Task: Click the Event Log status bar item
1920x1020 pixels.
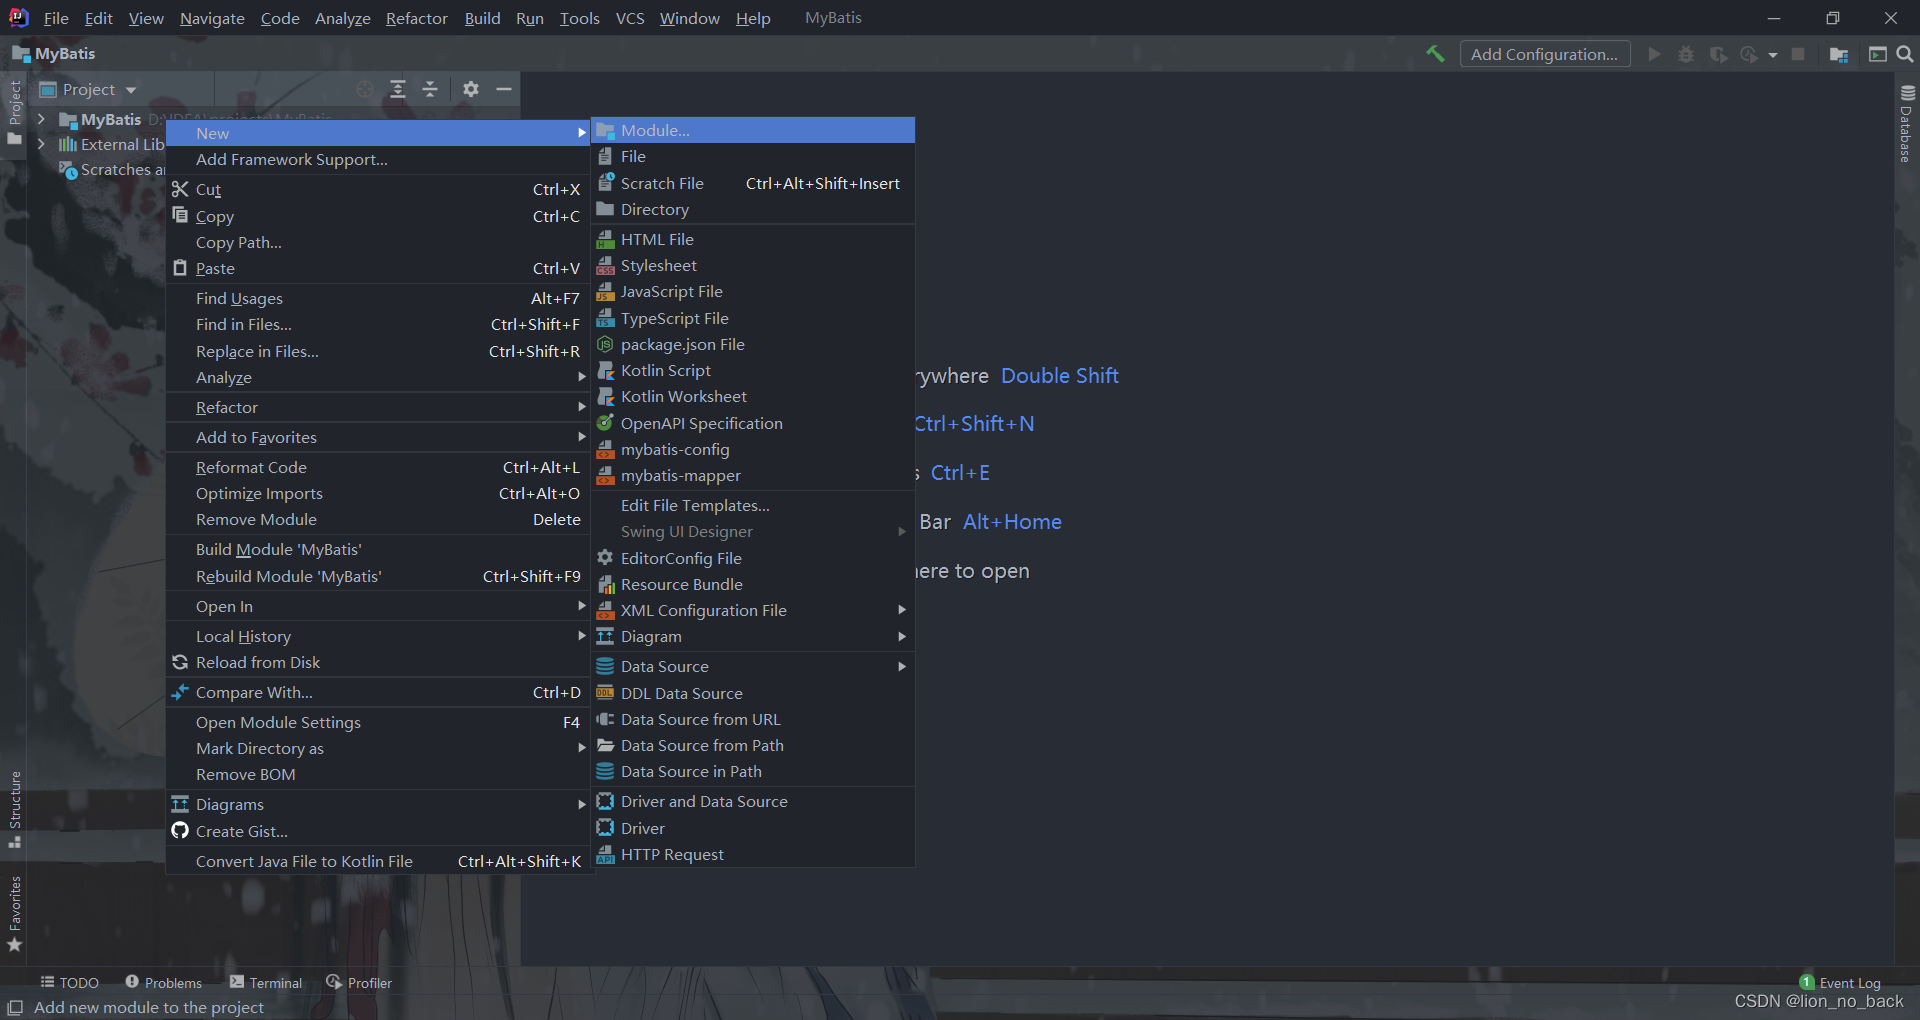Action: 1840,983
